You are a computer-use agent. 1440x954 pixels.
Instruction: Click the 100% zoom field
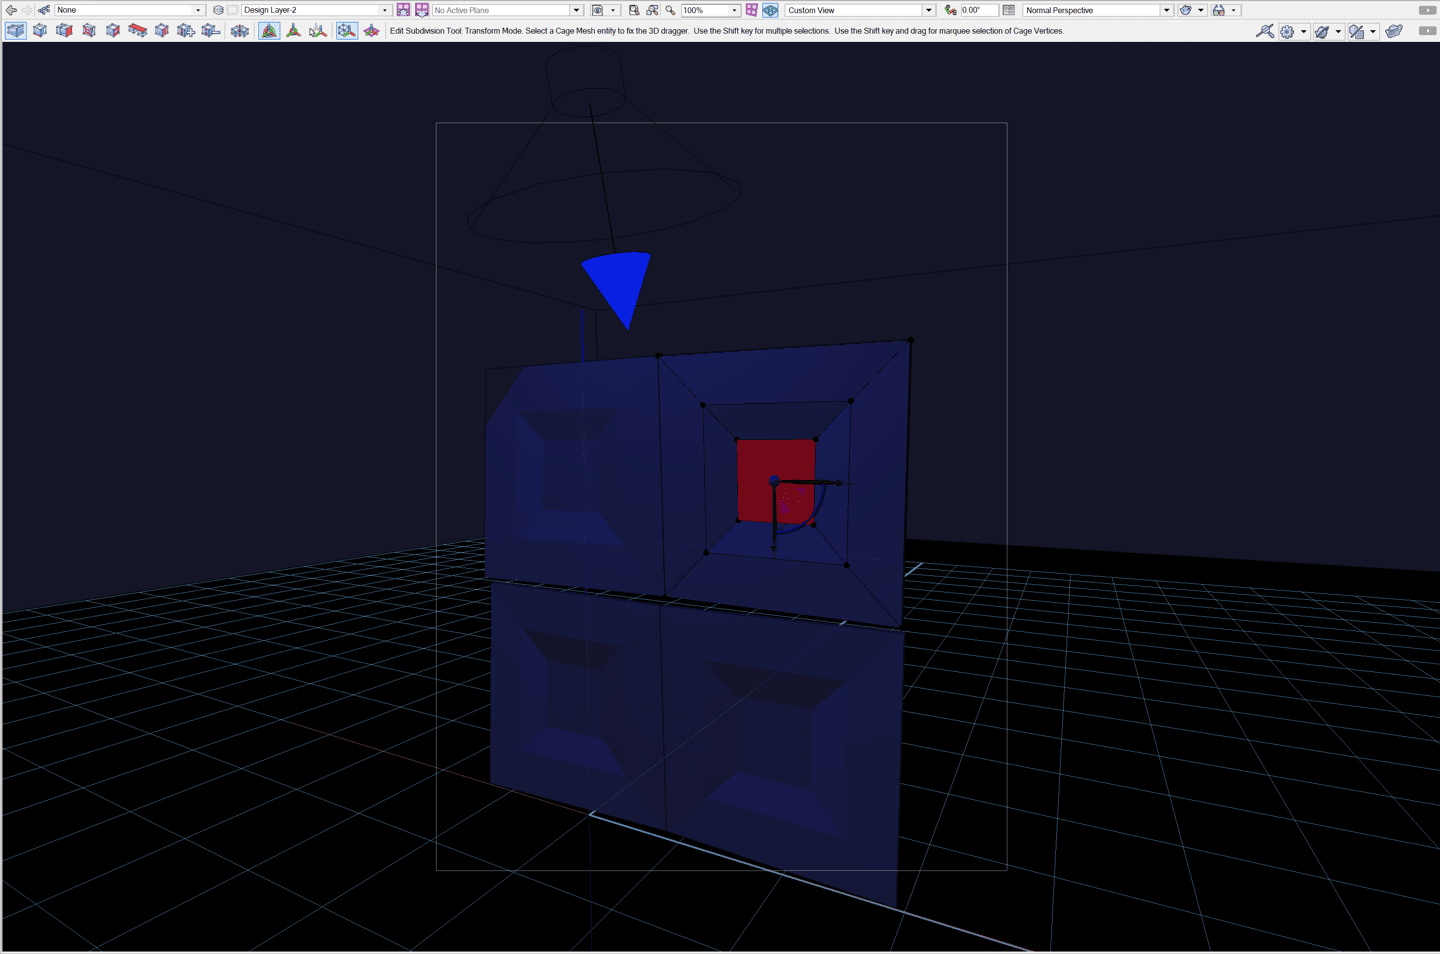(x=705, y=10)
